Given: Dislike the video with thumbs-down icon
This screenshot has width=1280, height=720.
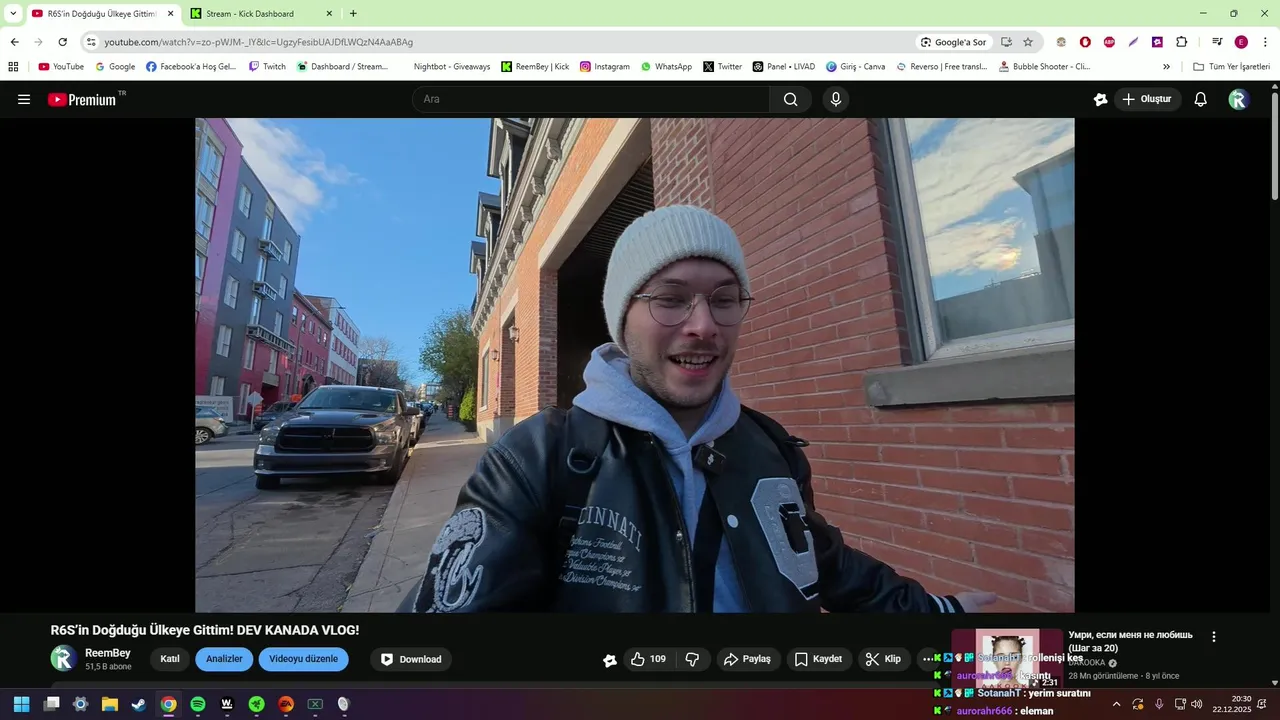Looking at the screenshot, I should pyautogui.click(x=692, y=659).
